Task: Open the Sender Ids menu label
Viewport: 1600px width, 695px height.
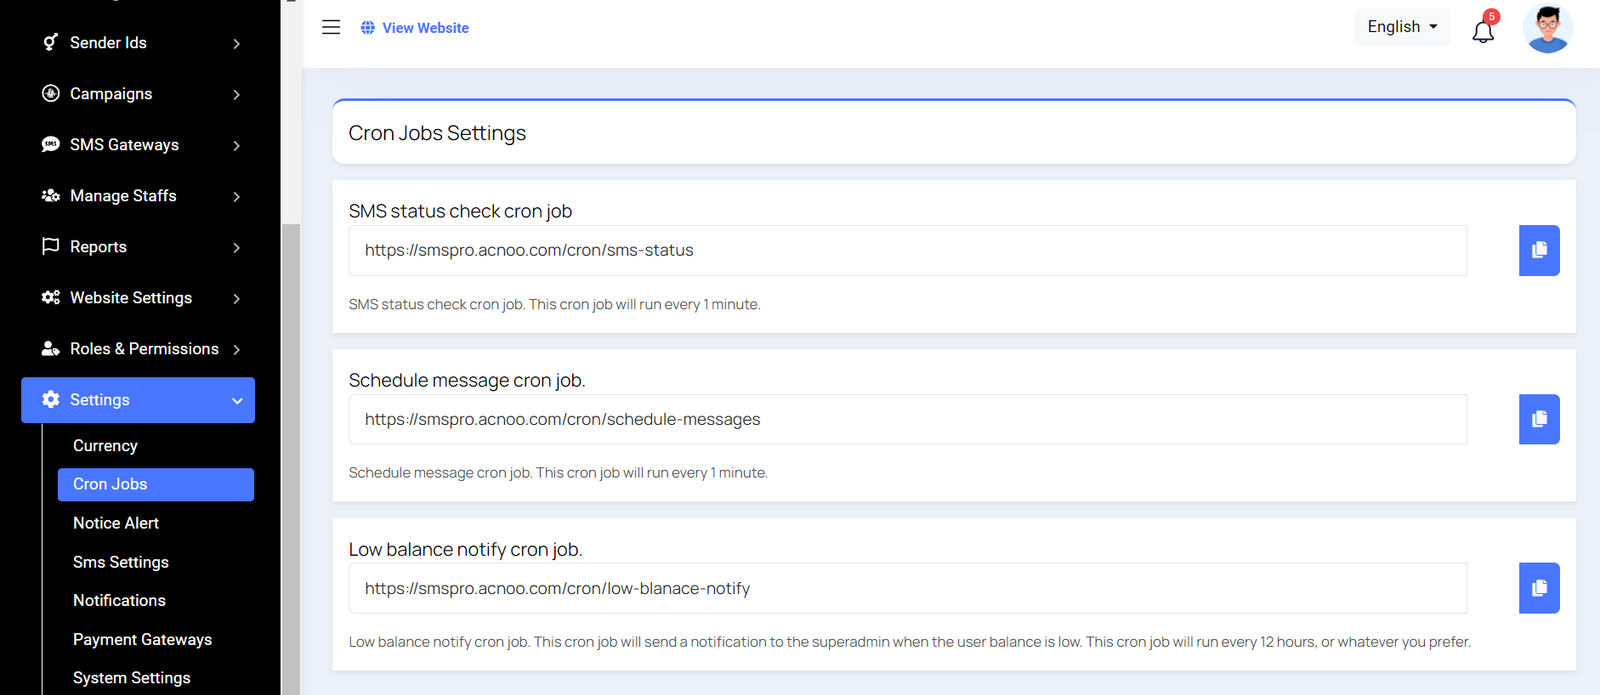Action: [108, 42]
